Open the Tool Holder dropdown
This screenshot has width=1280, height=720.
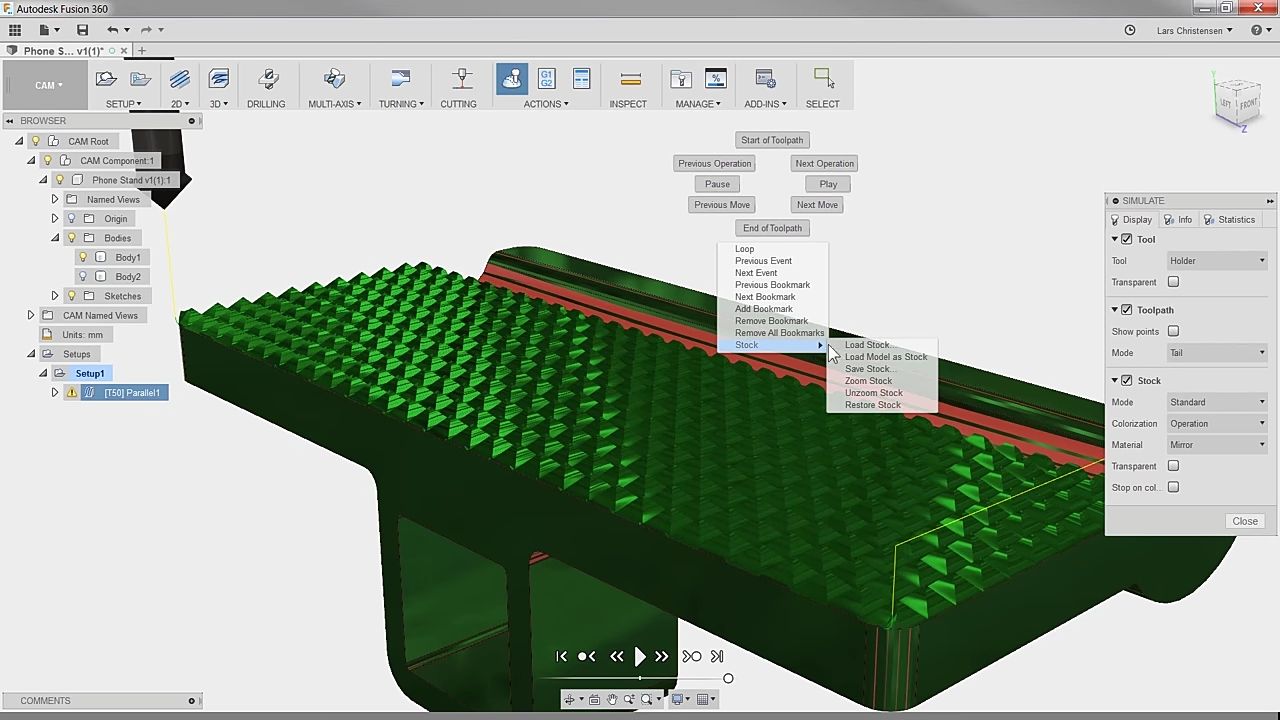click(x=1217, y=261)
